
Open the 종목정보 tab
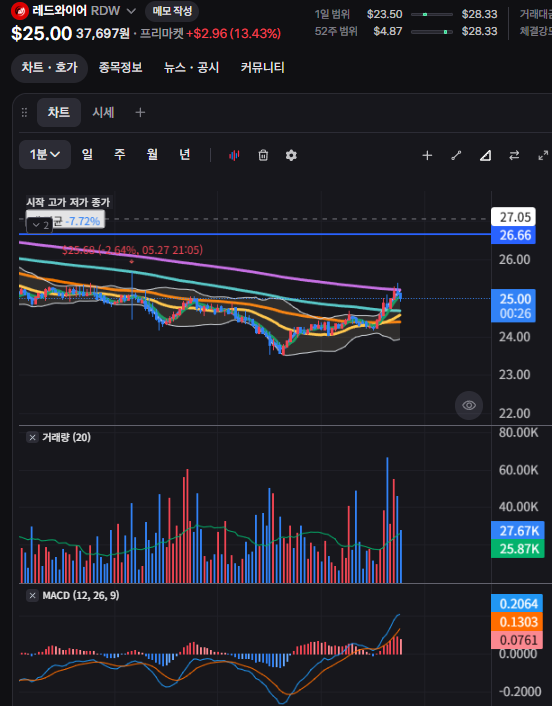point(121,68)
